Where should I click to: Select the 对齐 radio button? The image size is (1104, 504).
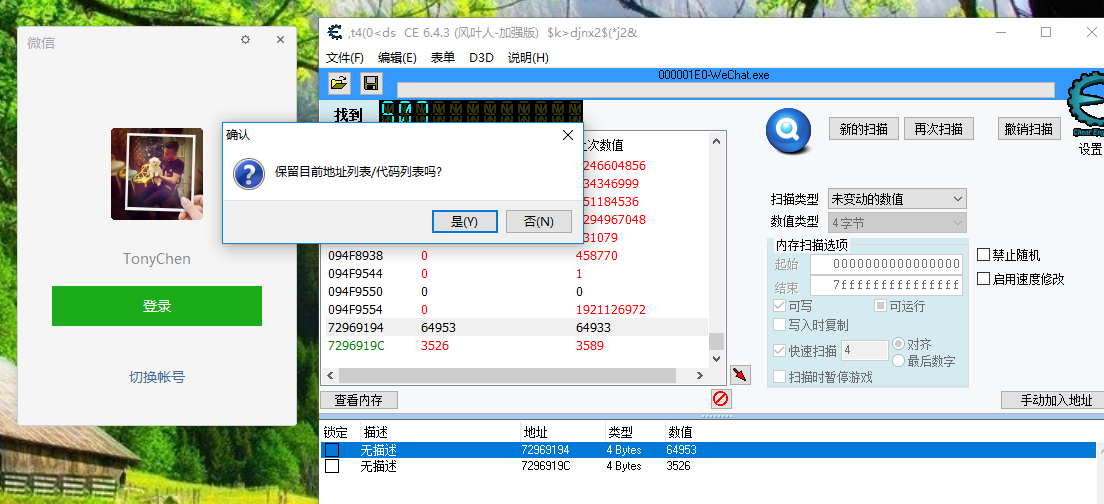pos(898,344)
